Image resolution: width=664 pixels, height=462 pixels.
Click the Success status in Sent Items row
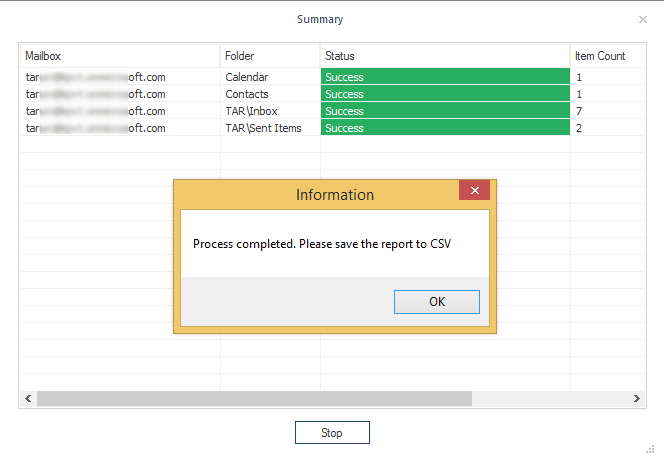coord(445,127)
